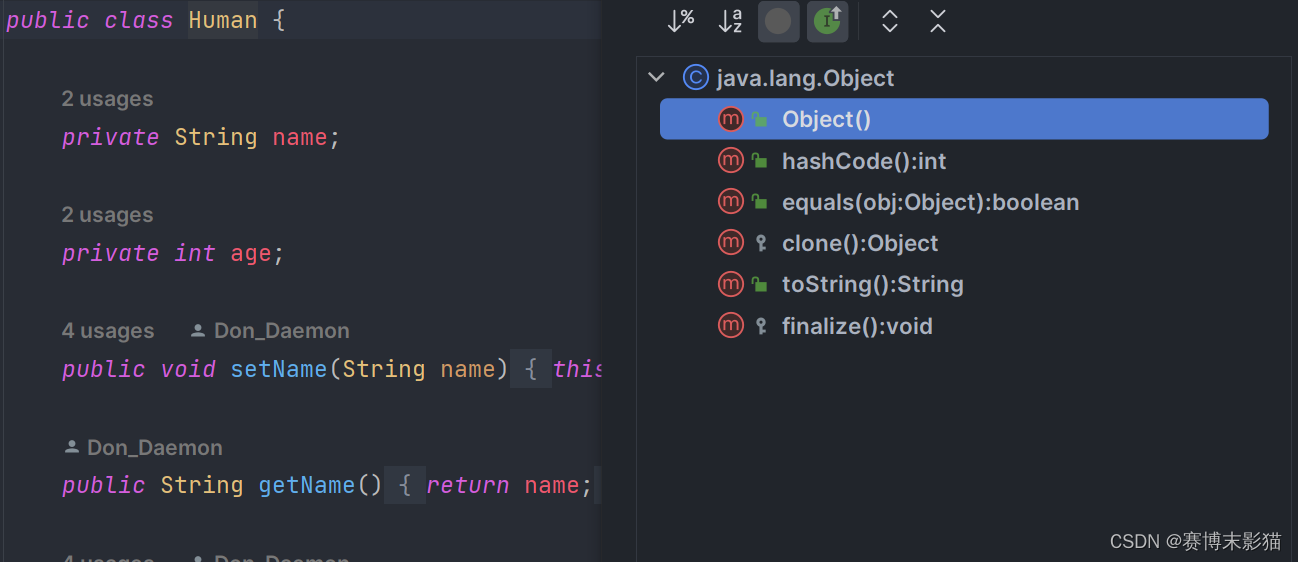This screenshot has height=562, width=1298.
Task: Click the 'name' field in the private String declaration
Action: pos(300,137)
